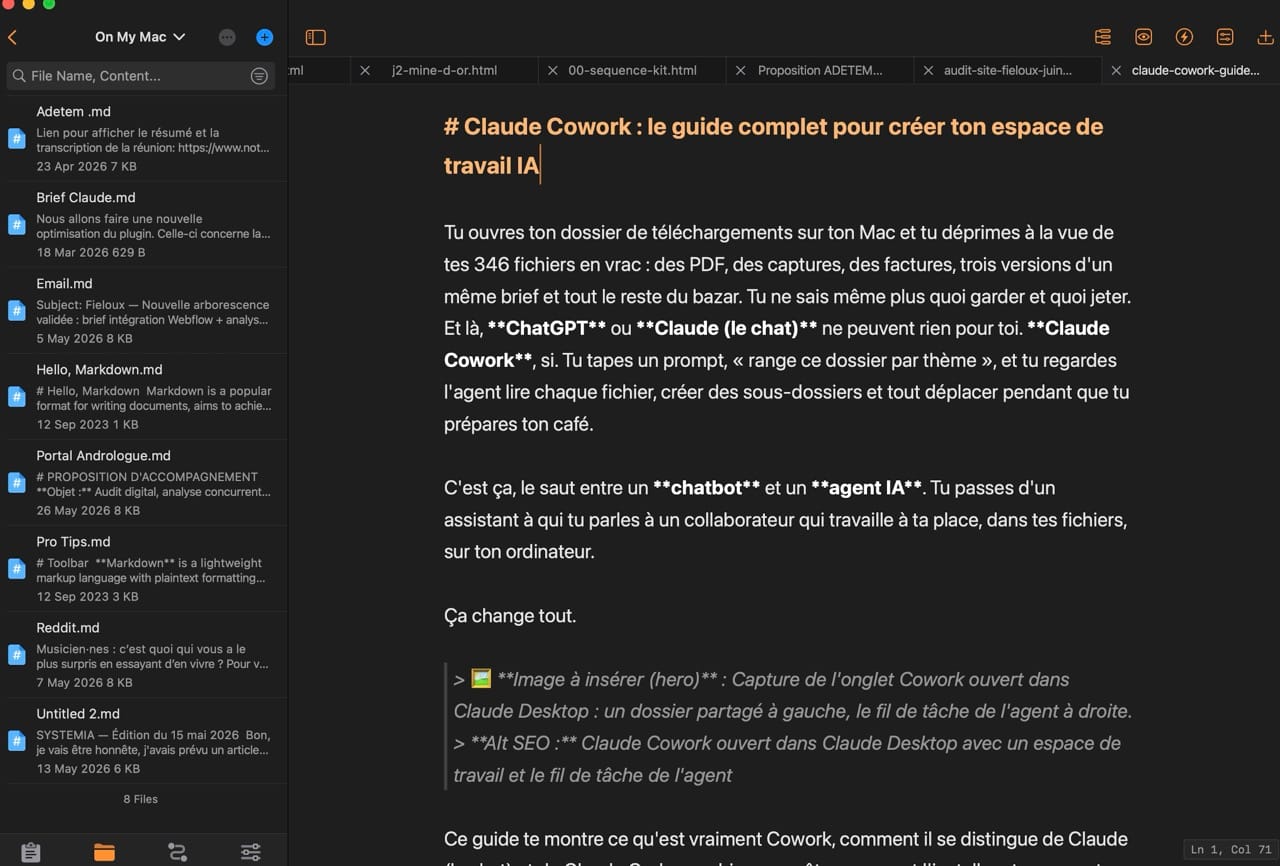1280x866 pixels.
Task: Open the route workflow icon at bottom
Action: coord(177,852)
